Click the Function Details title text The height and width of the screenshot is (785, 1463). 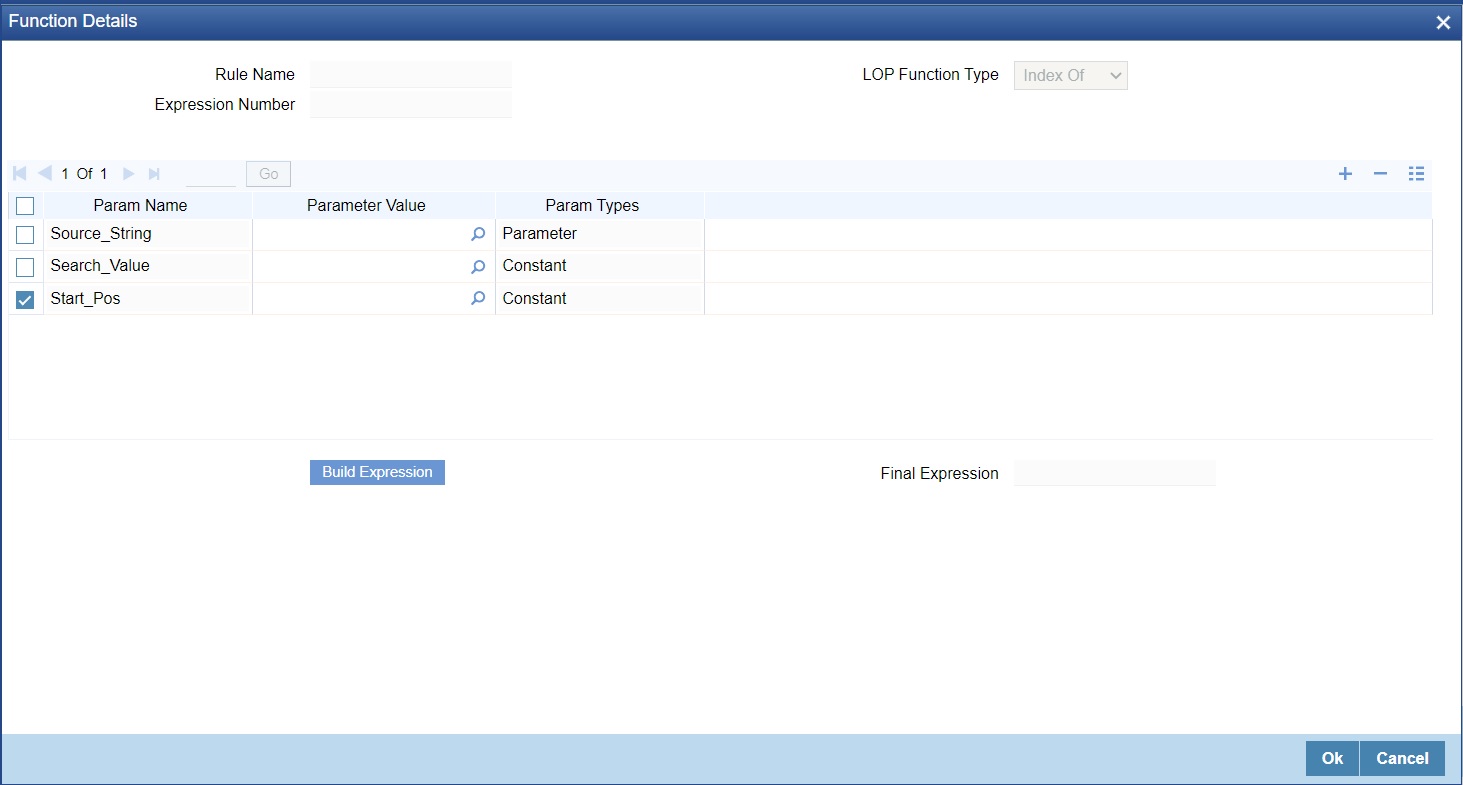73,21
